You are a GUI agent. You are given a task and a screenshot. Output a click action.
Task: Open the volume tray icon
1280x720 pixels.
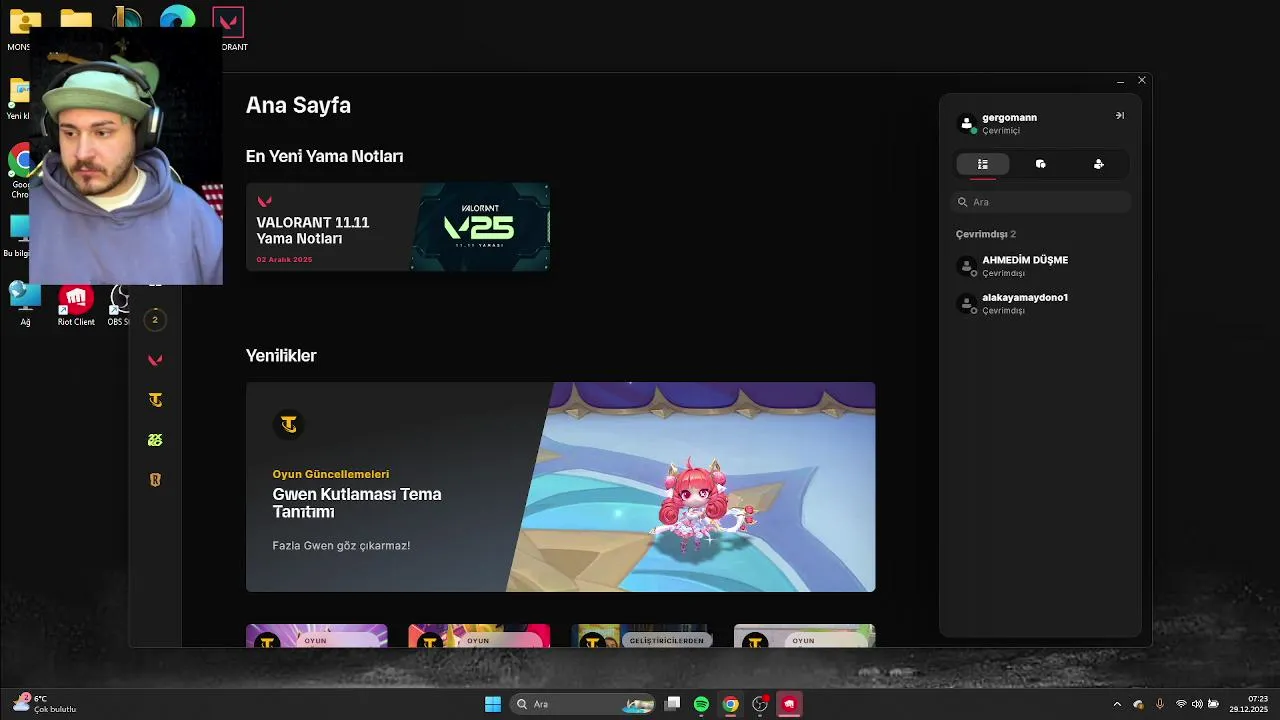[1197, 704]
